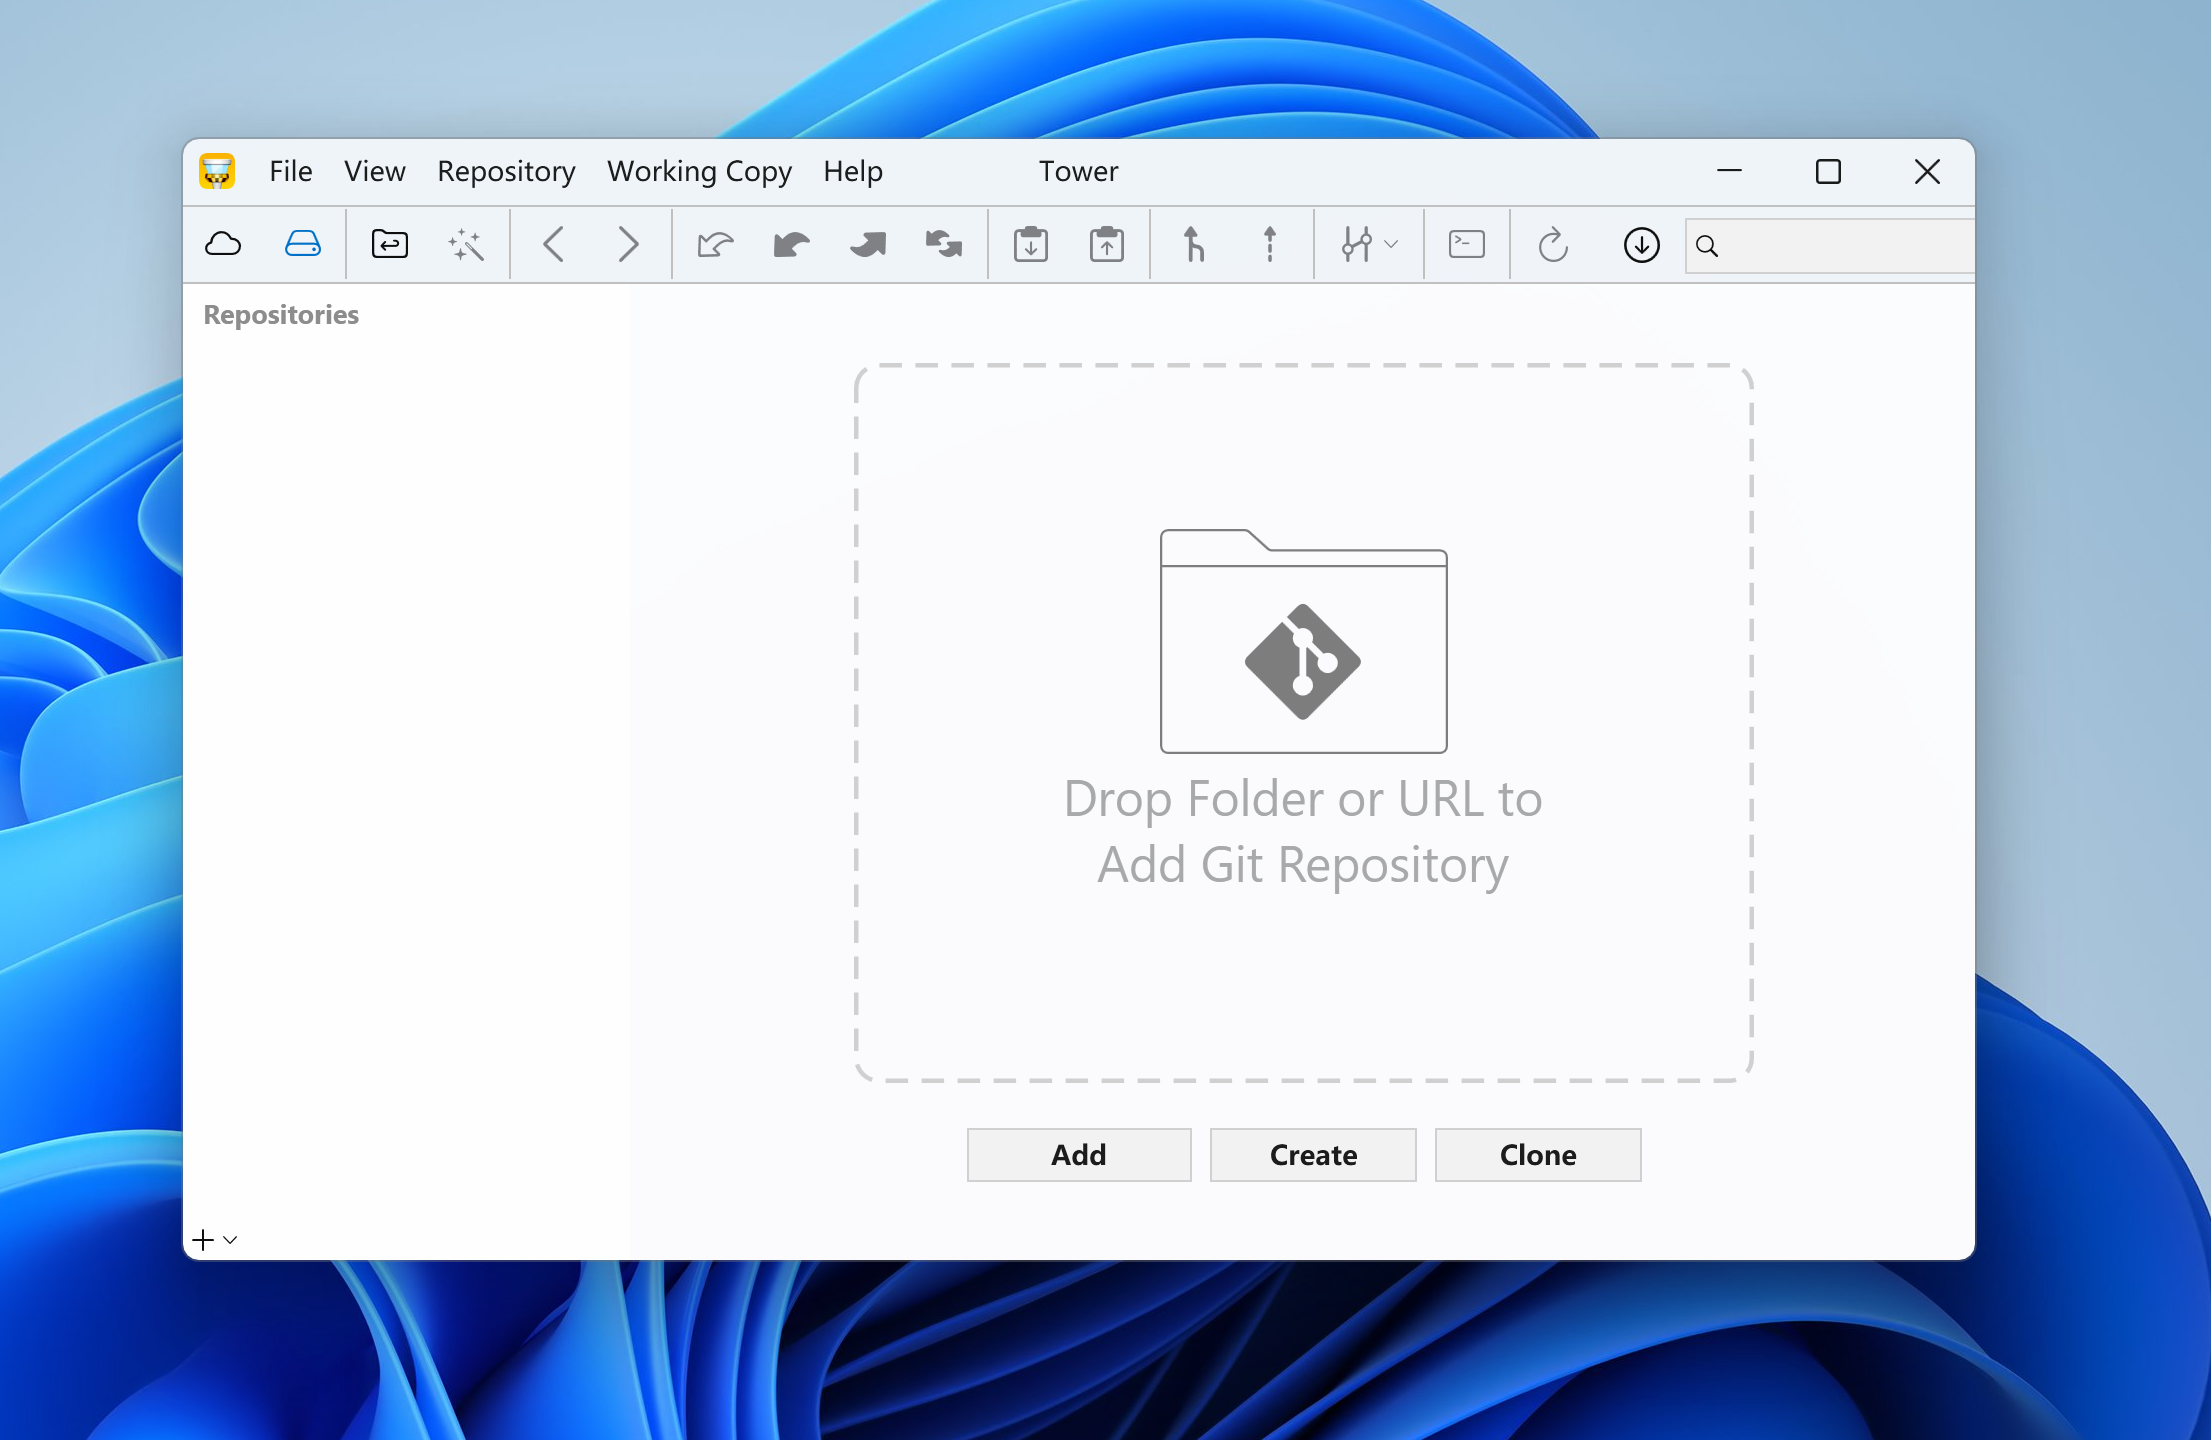Screen dimensions: 2211x1440
Task: Click the Sync arrows toolbar icon
Action: click(943, 244)
